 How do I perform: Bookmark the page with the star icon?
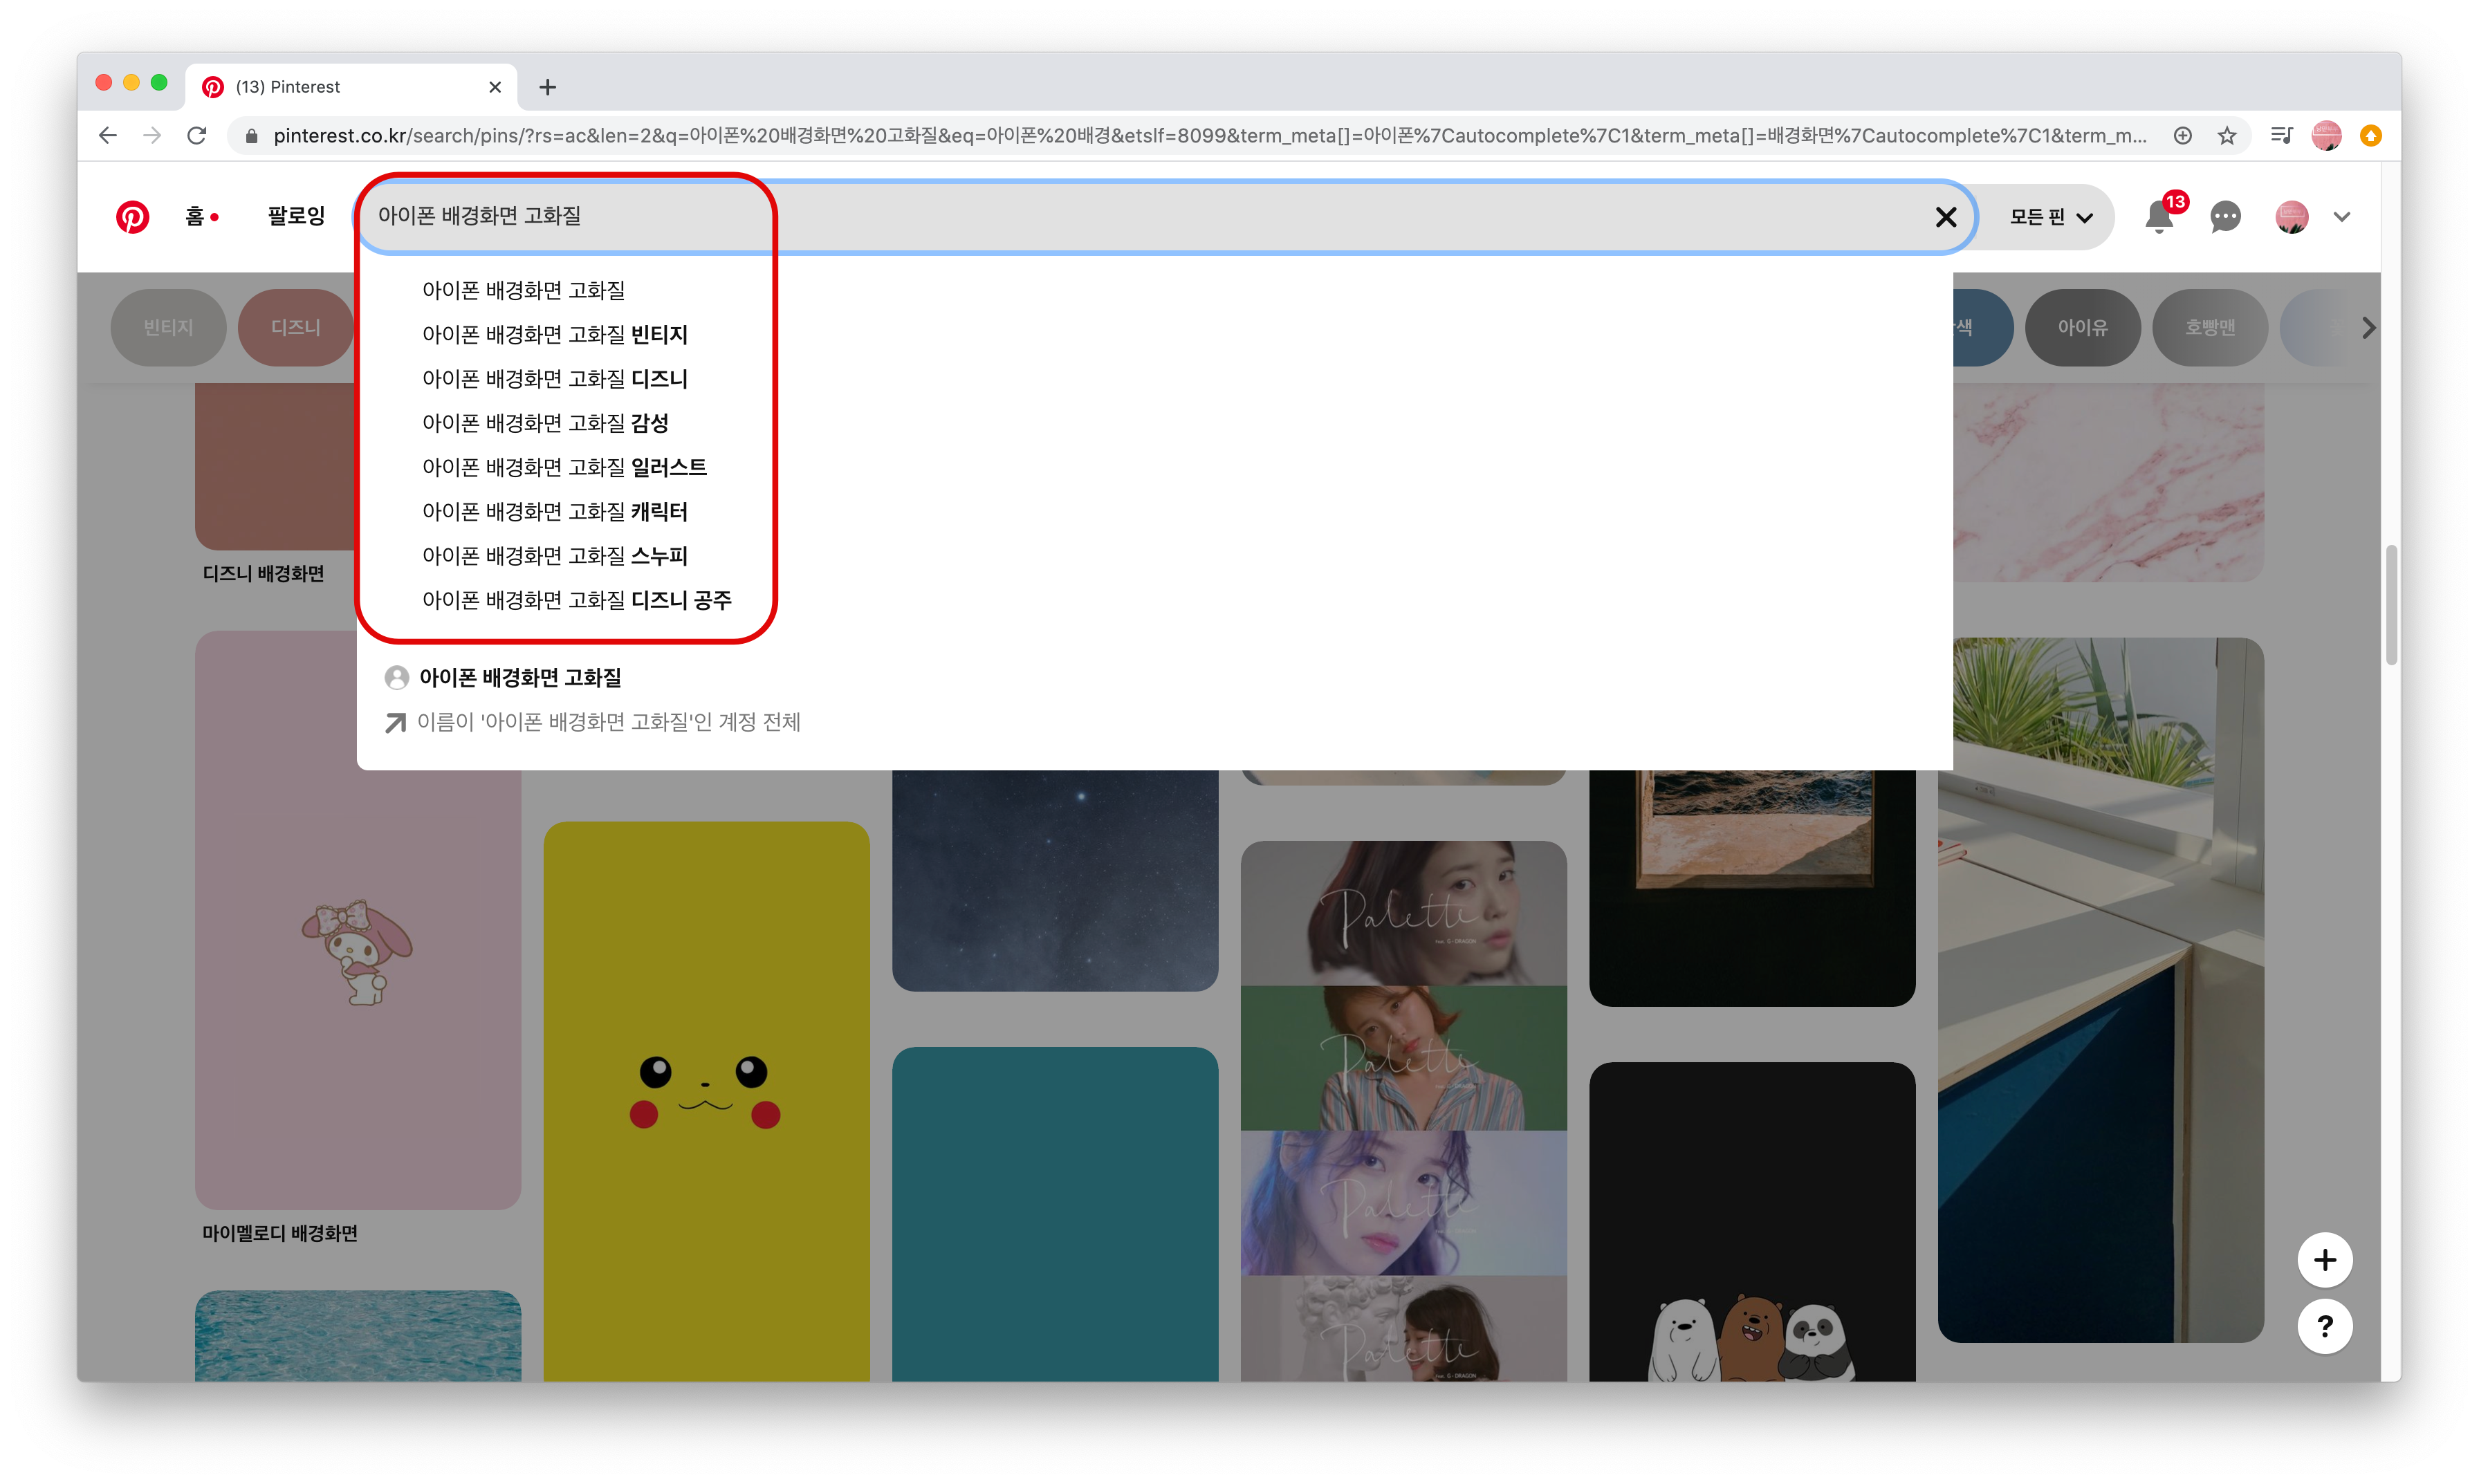pyautogui.click(x=2226, y=135)
